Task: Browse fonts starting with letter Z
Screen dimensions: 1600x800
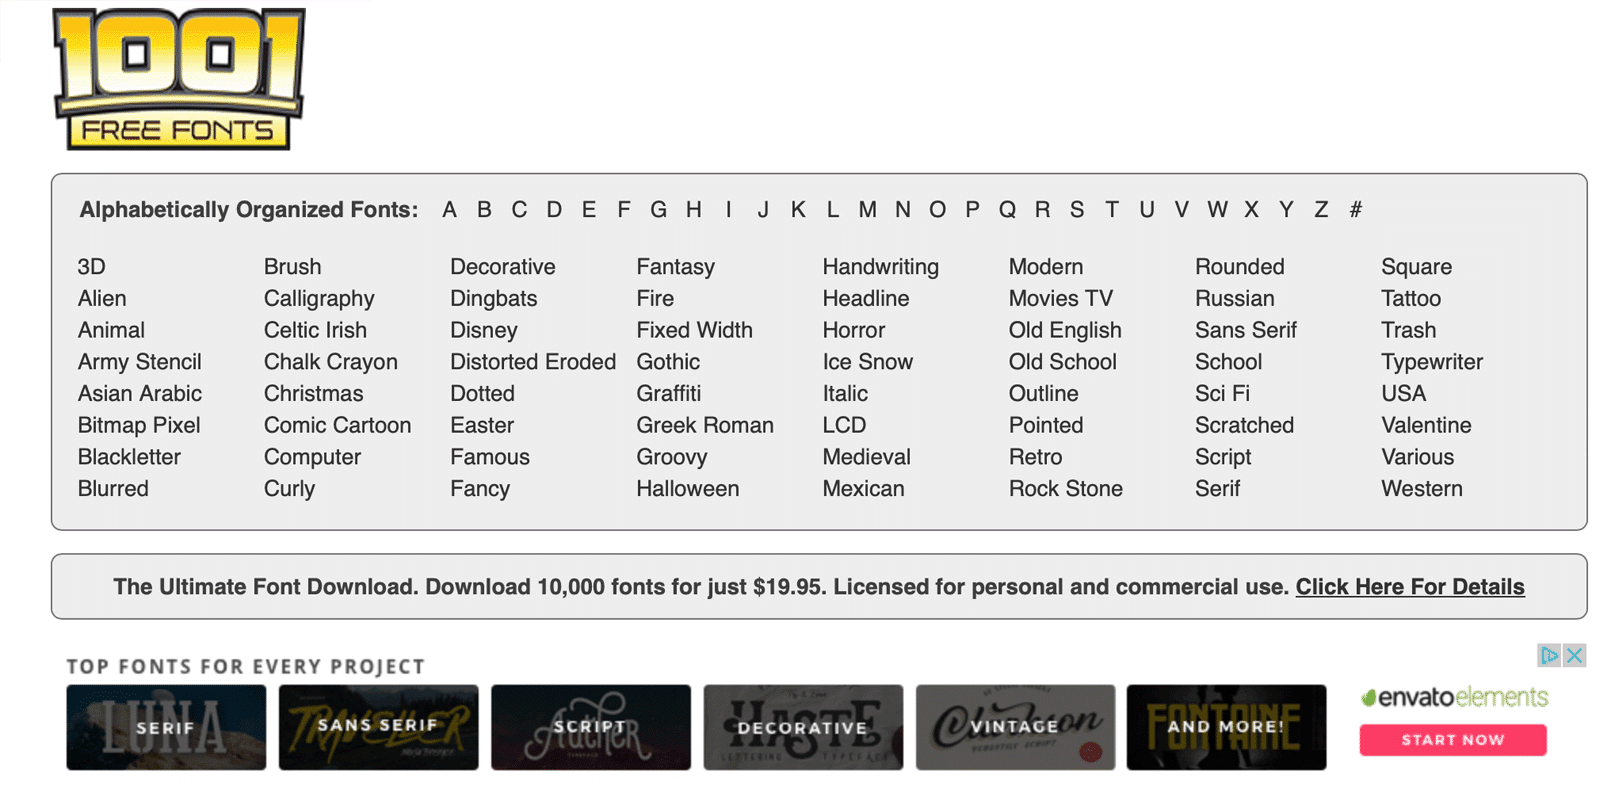Action: [1321, 210]
